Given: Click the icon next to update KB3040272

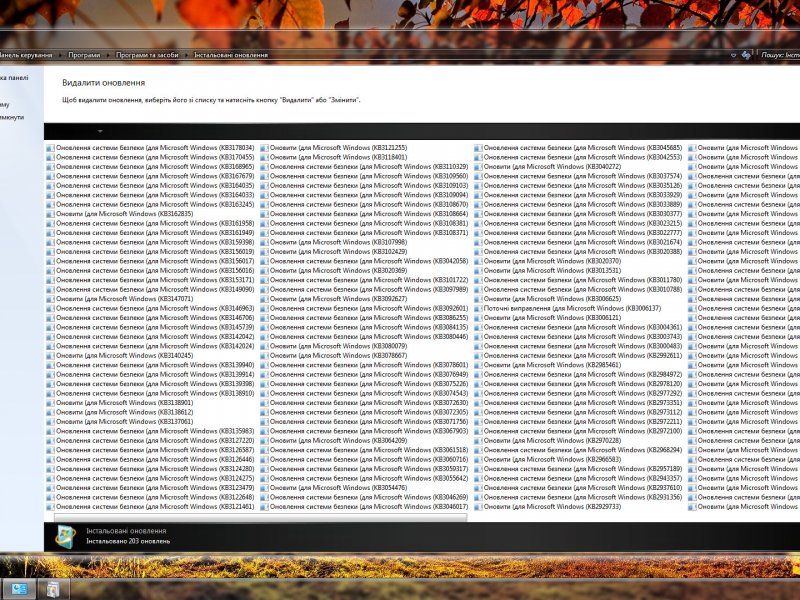Looking at the screenshot, I should pyautogui.click(x=478, y=167).
